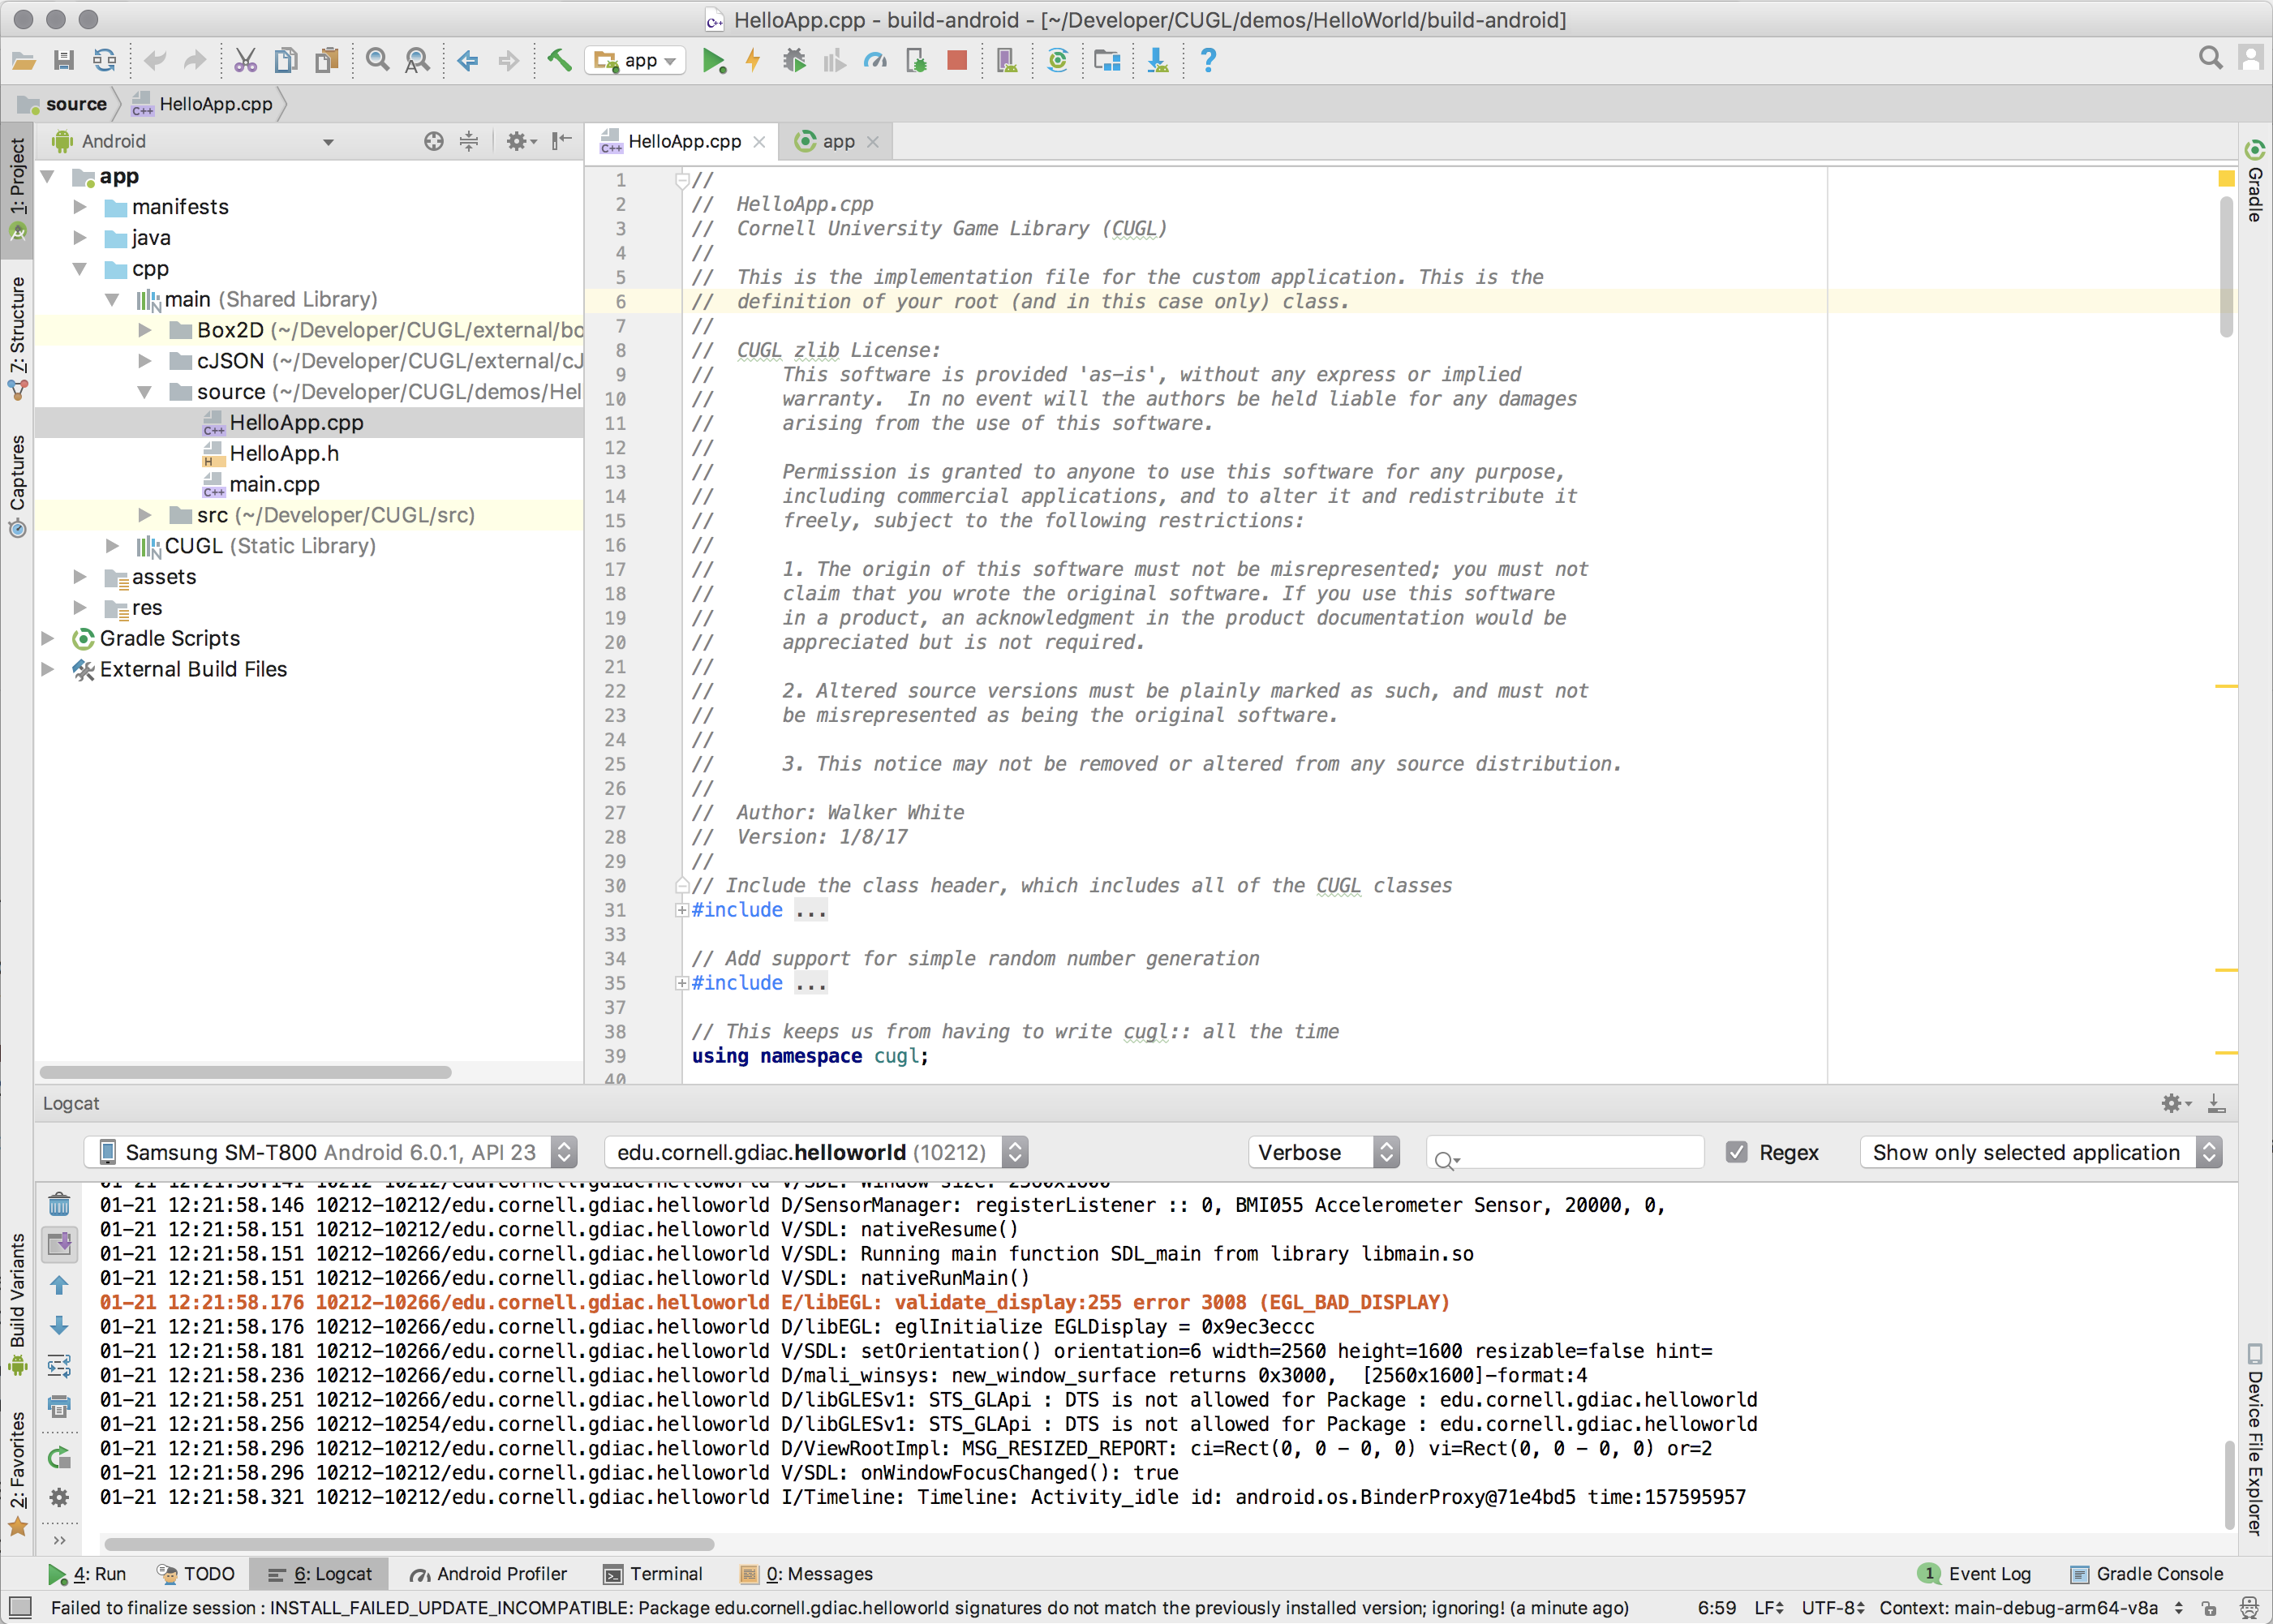Open the Samsung SM-T800 device dropdown
The width and height of the screenshot is (2273, 1624).
tap(331, 1152)
